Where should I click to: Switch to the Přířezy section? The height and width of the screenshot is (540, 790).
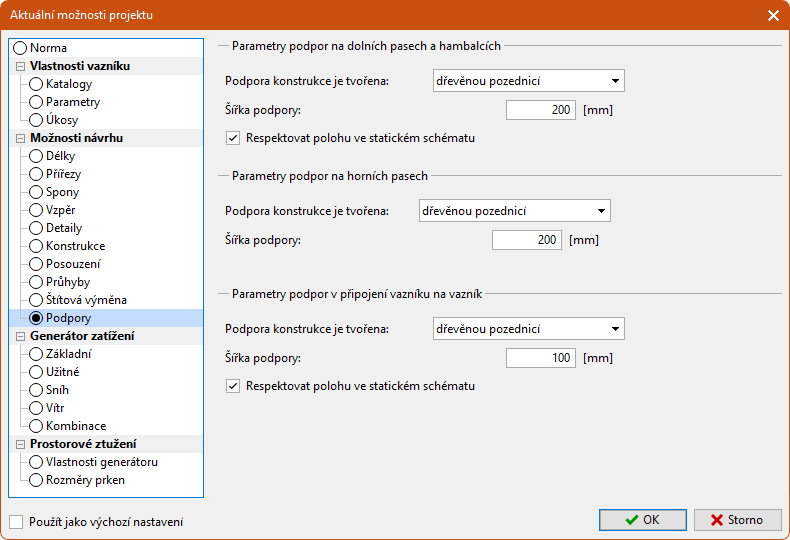(x=37, y=174)
